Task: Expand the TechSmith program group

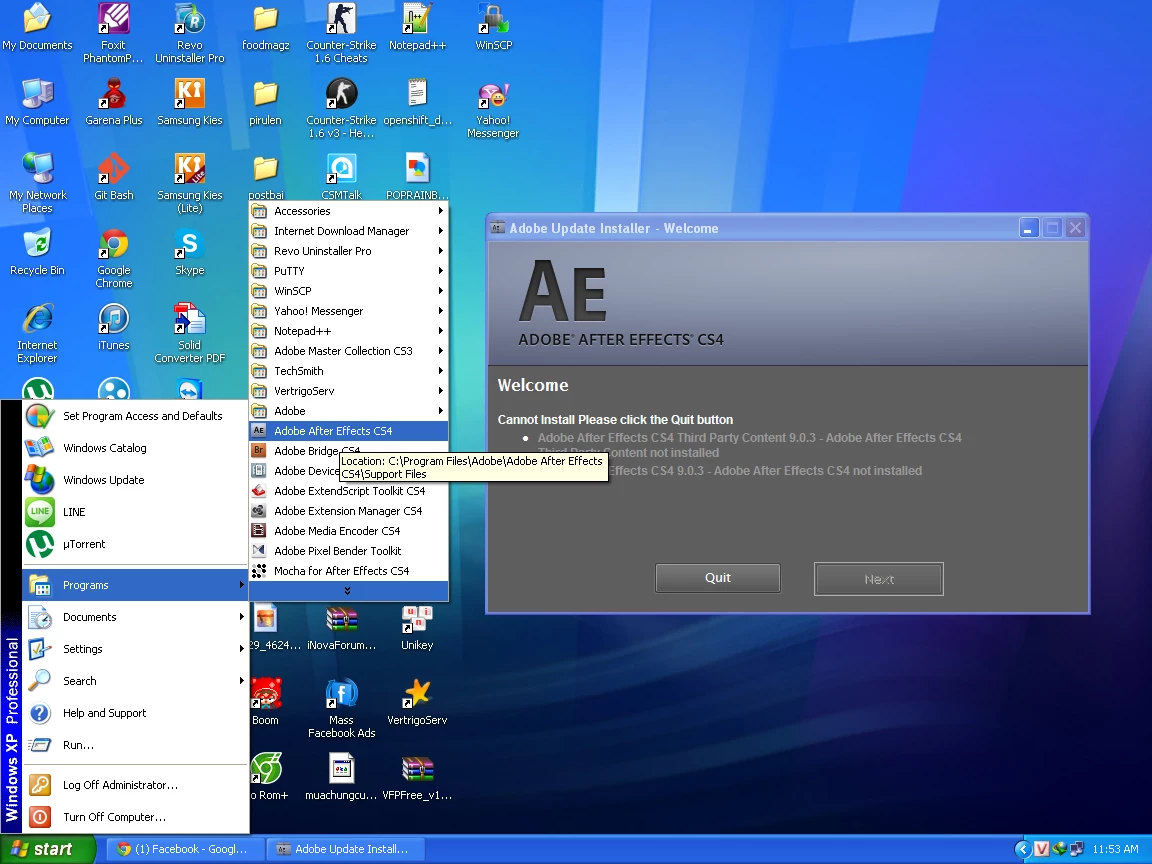Action: click(x=348, y=370)
